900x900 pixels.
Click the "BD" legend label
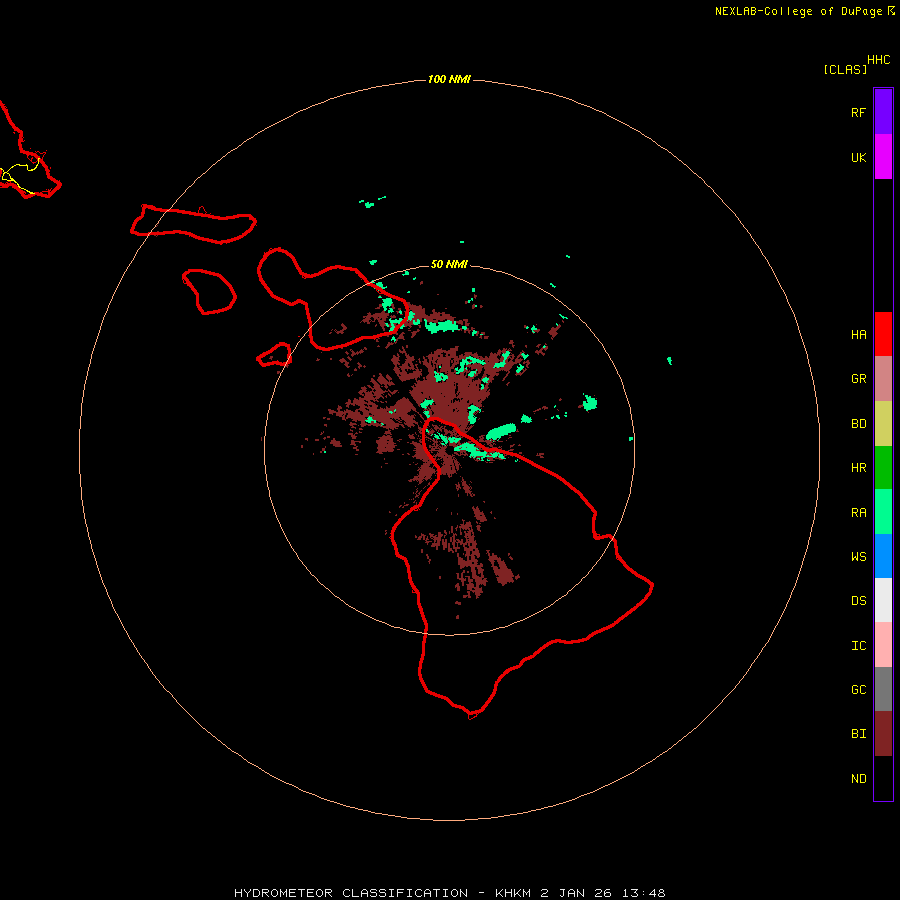pyautogui.click(x=858, y=424)
